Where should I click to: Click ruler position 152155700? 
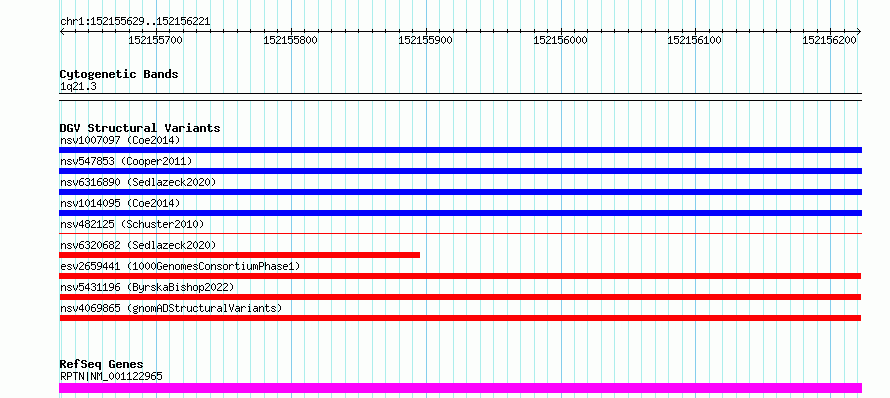pos(156,40)
